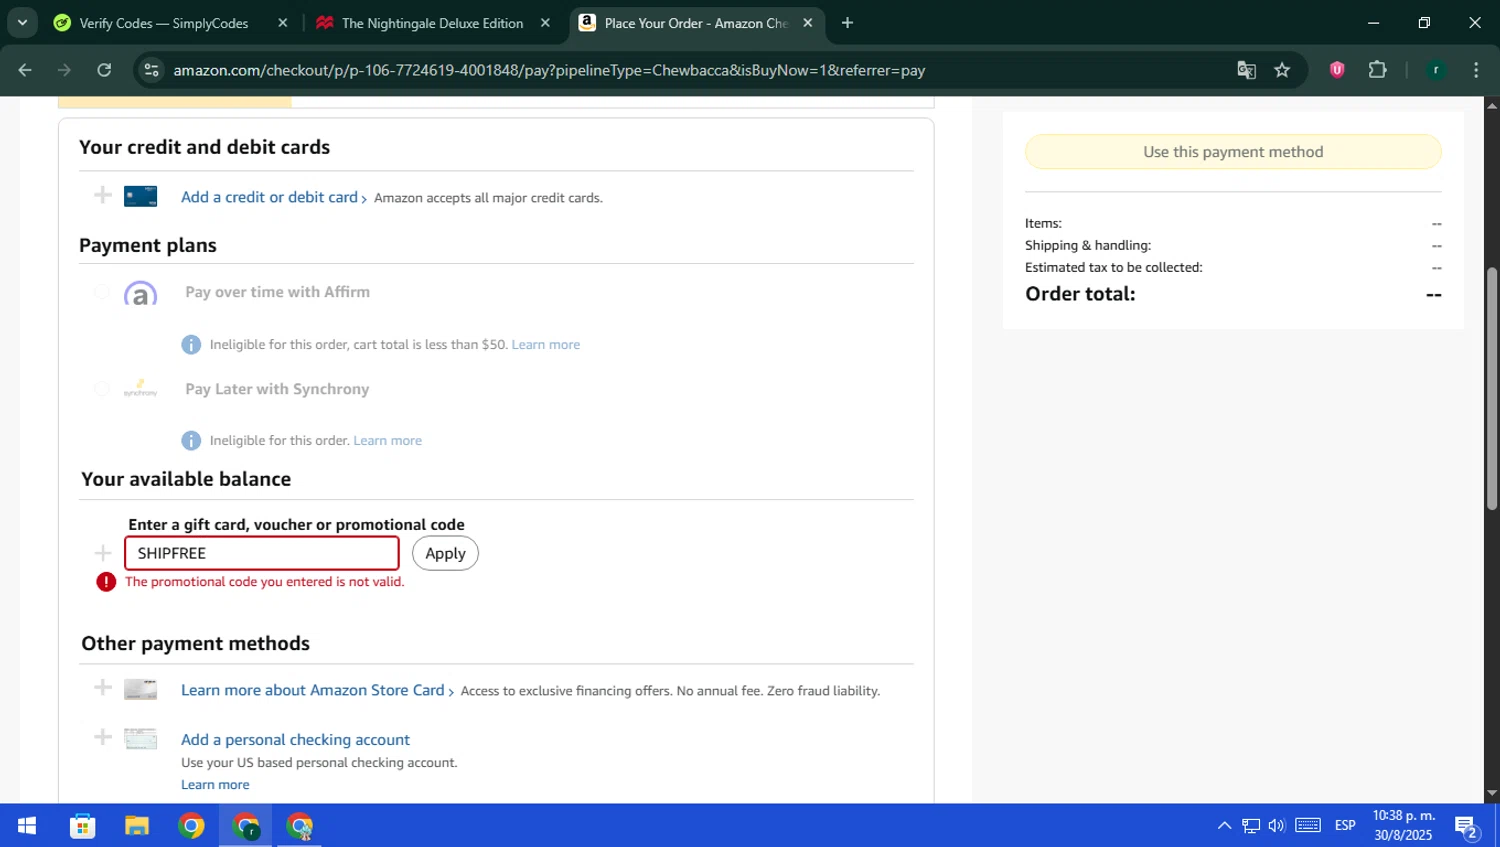Open Chrome three-dot menu
This screenshot has width=1500, height=847.
click(1476, 70)
